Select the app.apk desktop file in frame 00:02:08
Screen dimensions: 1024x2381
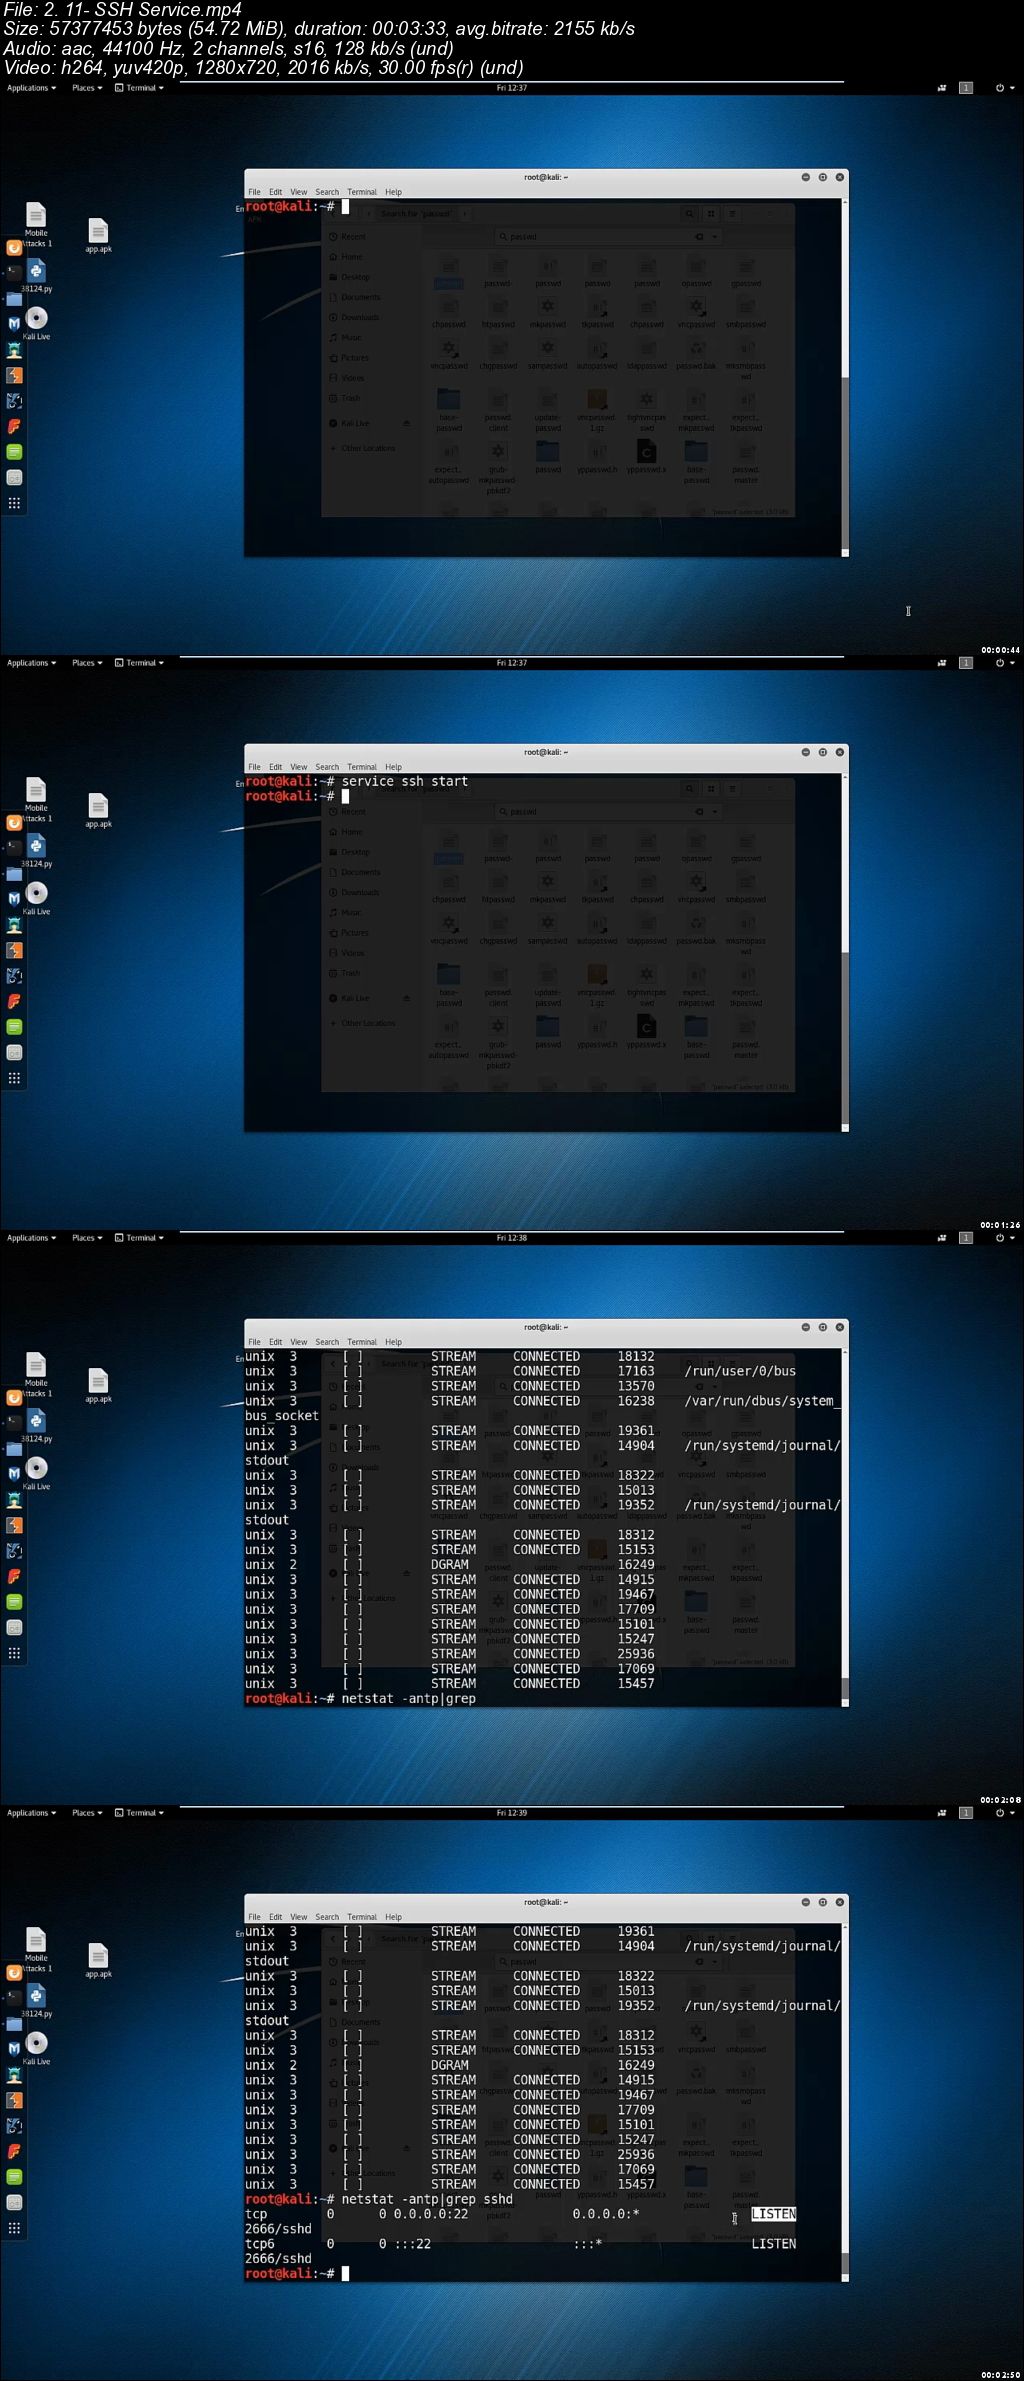[98, 1386]
